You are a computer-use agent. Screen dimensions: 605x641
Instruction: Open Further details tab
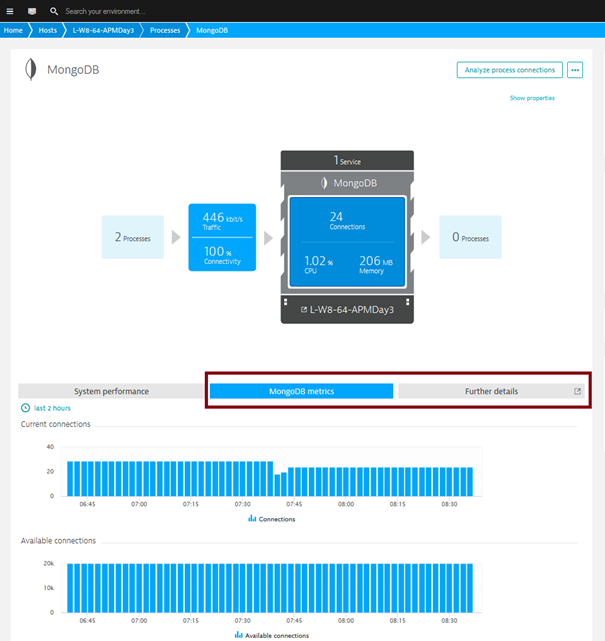491,391
